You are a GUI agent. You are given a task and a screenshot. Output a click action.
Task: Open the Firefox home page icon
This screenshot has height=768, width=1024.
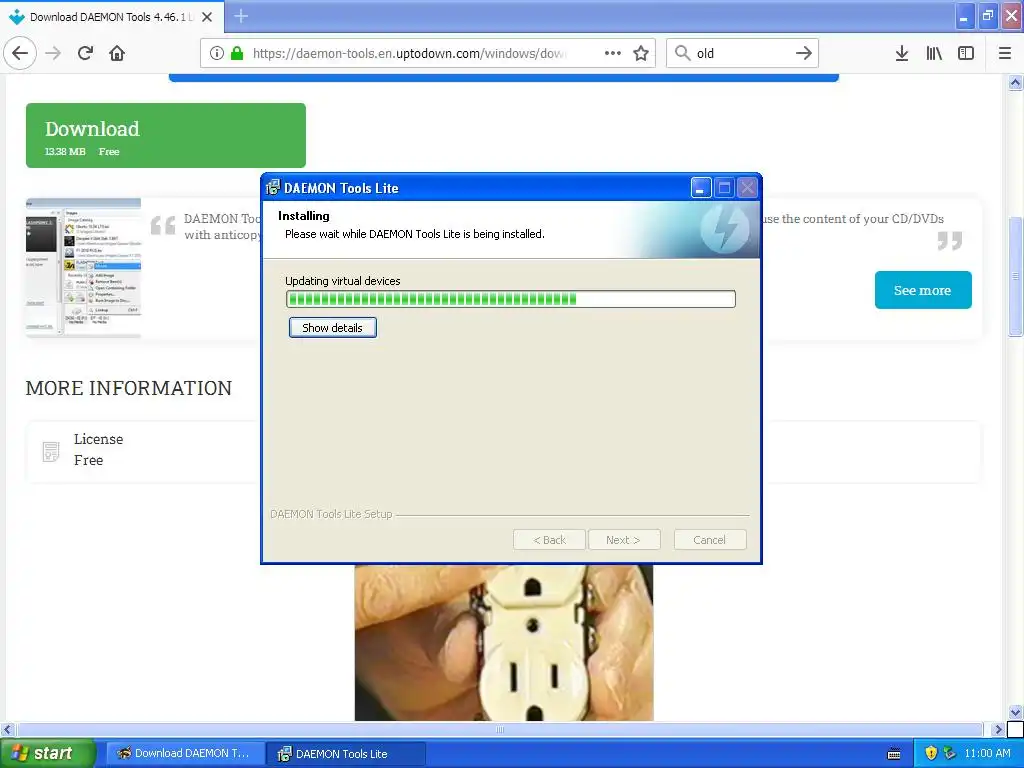(x=117, y=53)
